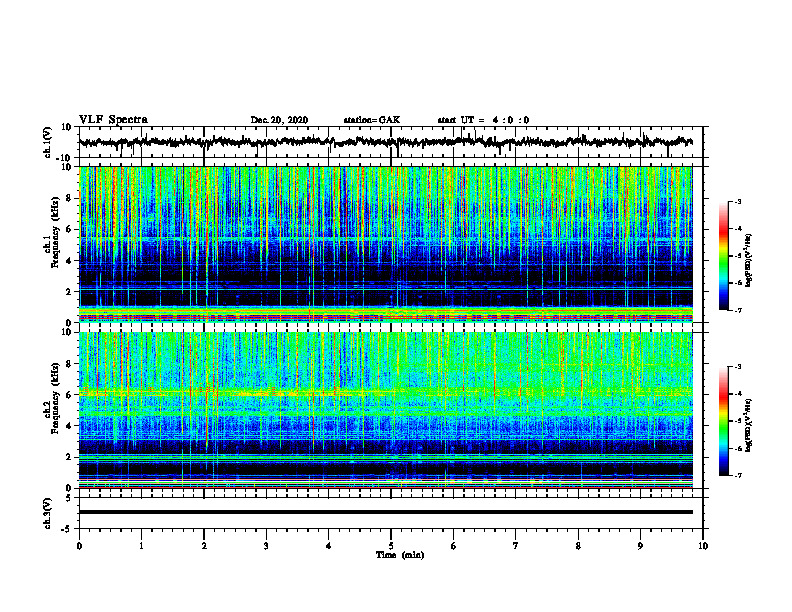Click the "station=GAK" header label

(x=372, y=120)
